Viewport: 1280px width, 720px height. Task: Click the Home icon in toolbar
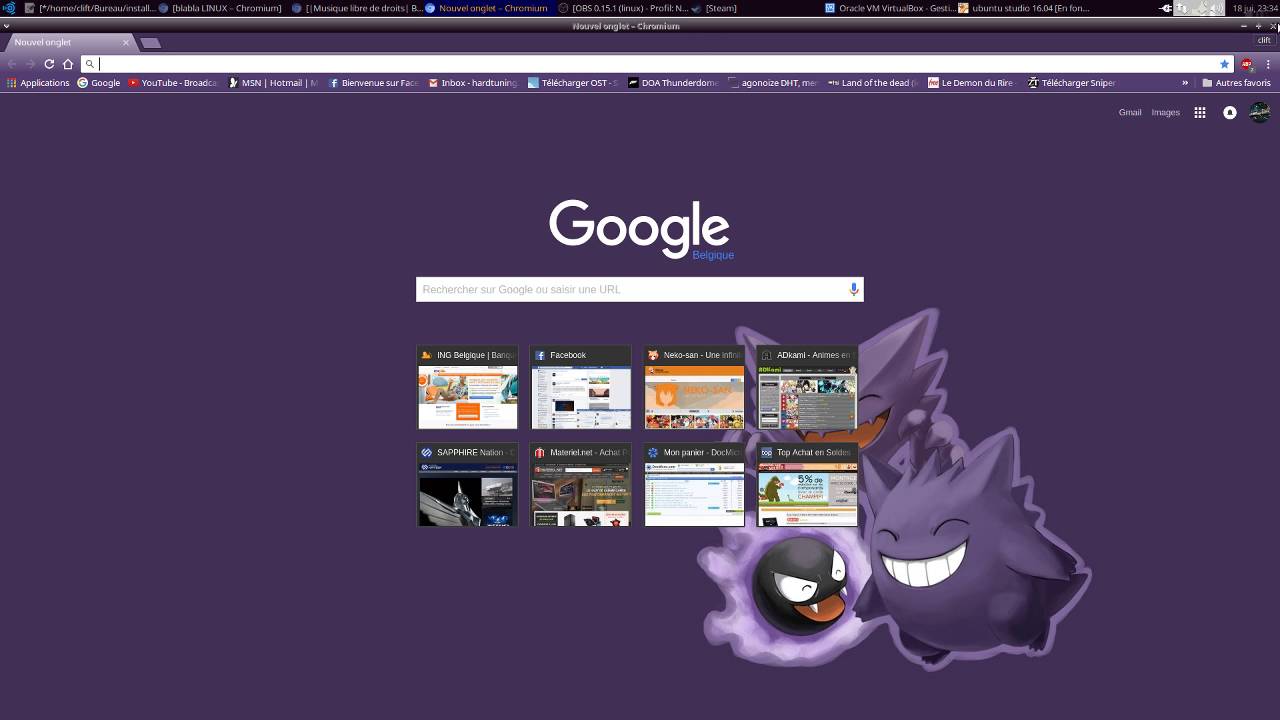[x=68, y=64]
